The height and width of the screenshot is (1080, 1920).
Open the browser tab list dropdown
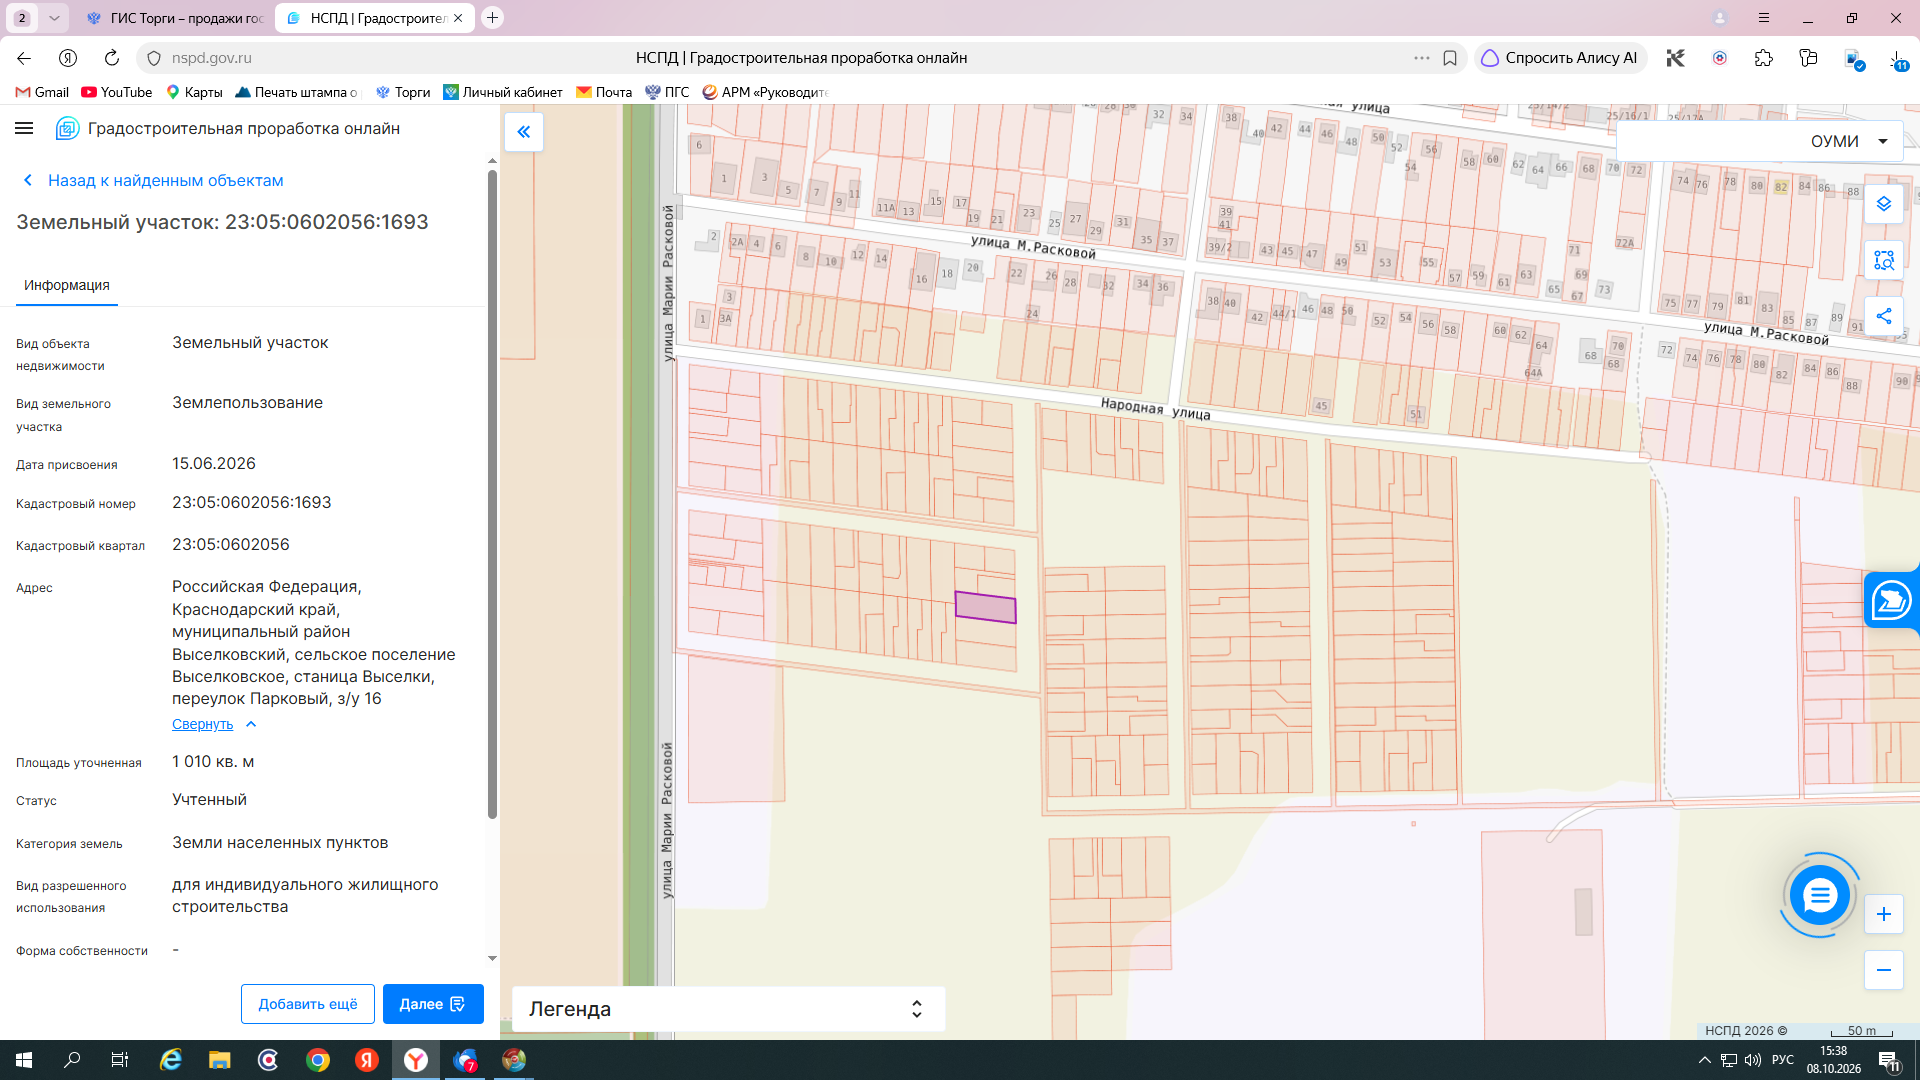pos(54,18)
